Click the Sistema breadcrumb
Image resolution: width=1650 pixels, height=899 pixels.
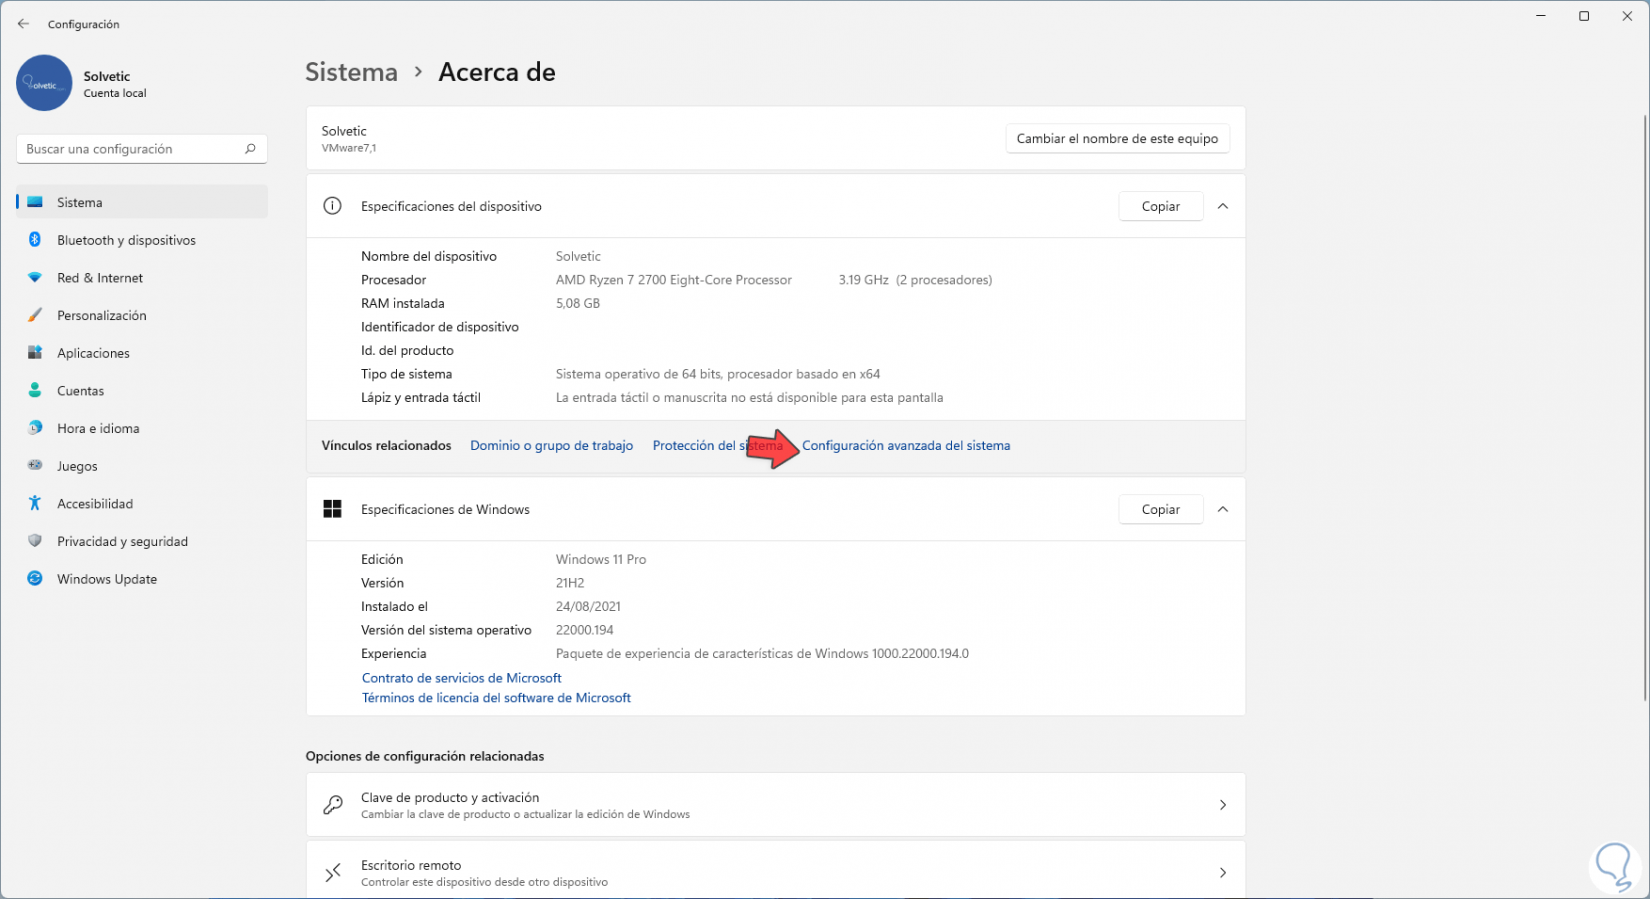(351, 72)
